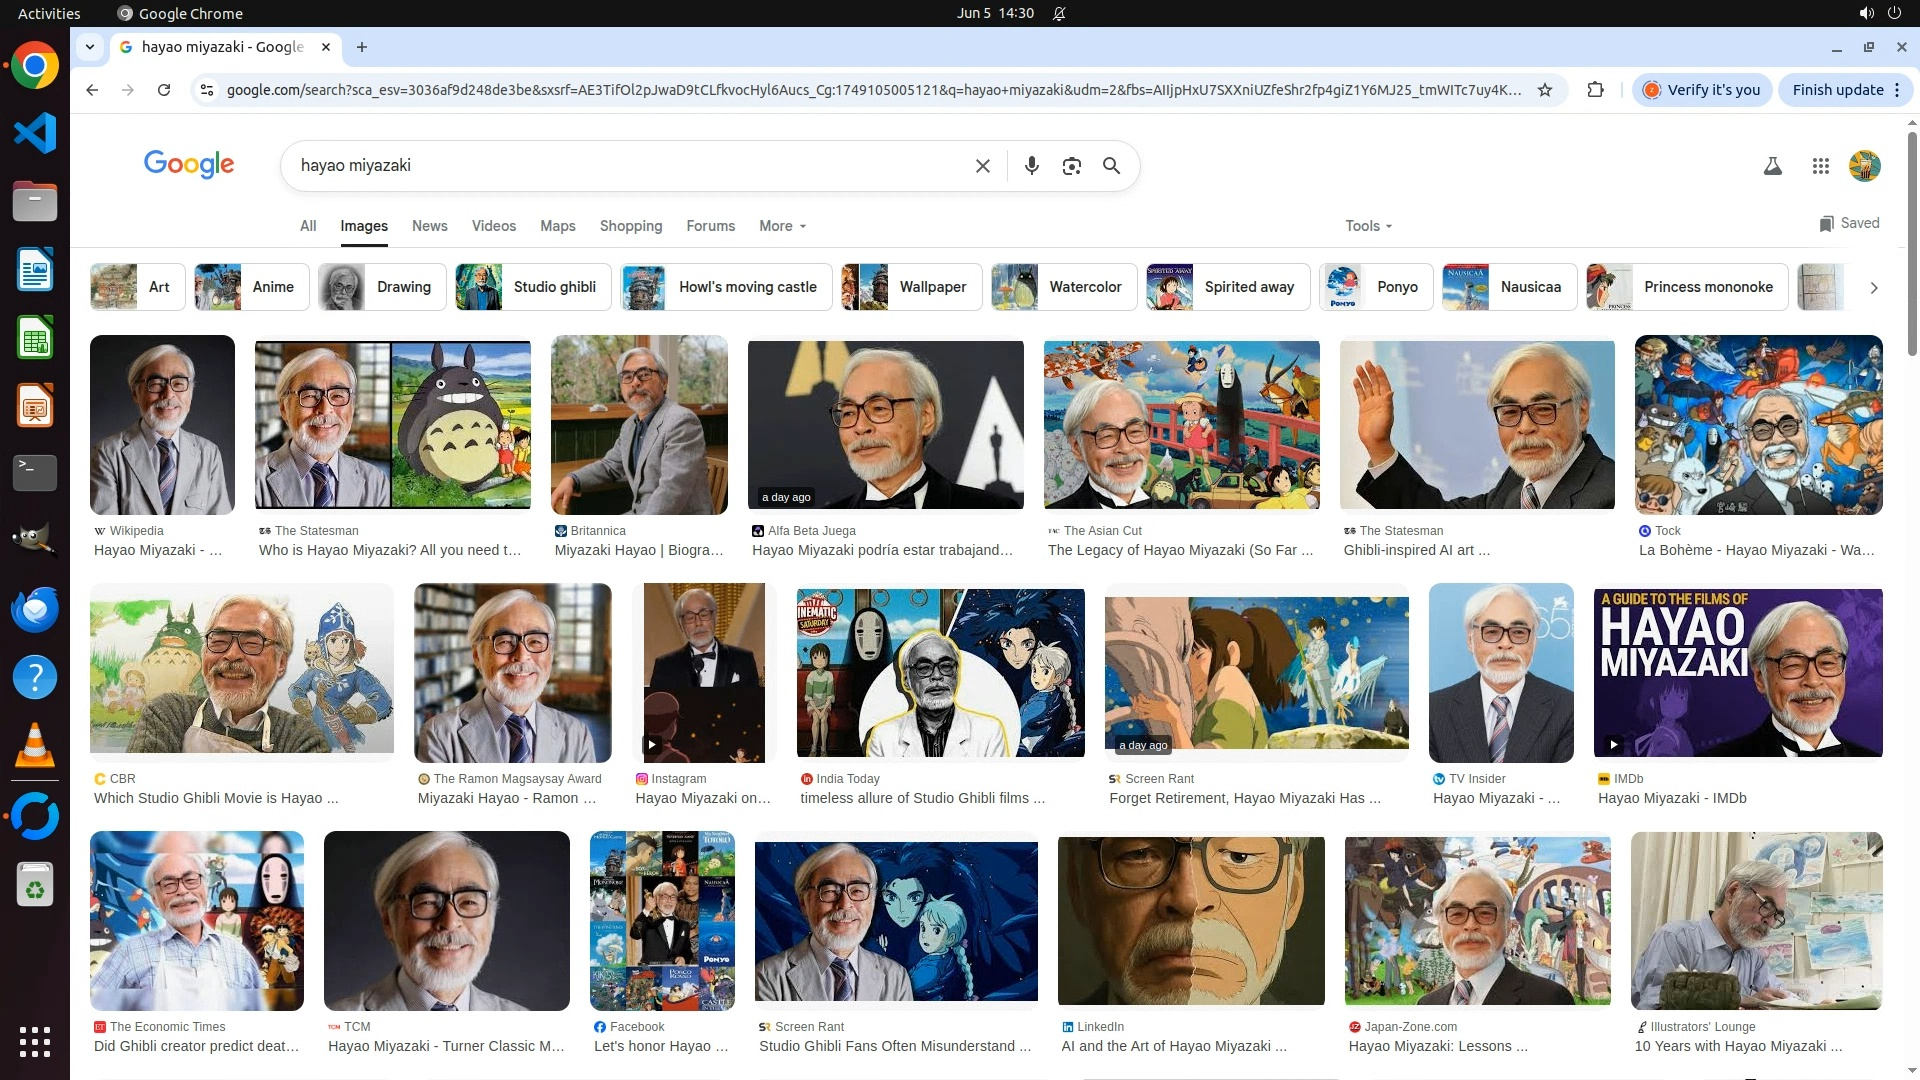Expand the More search filters dropdown
The width and height of the screenshot is (1920, 1080).
(x=782, y=226)
